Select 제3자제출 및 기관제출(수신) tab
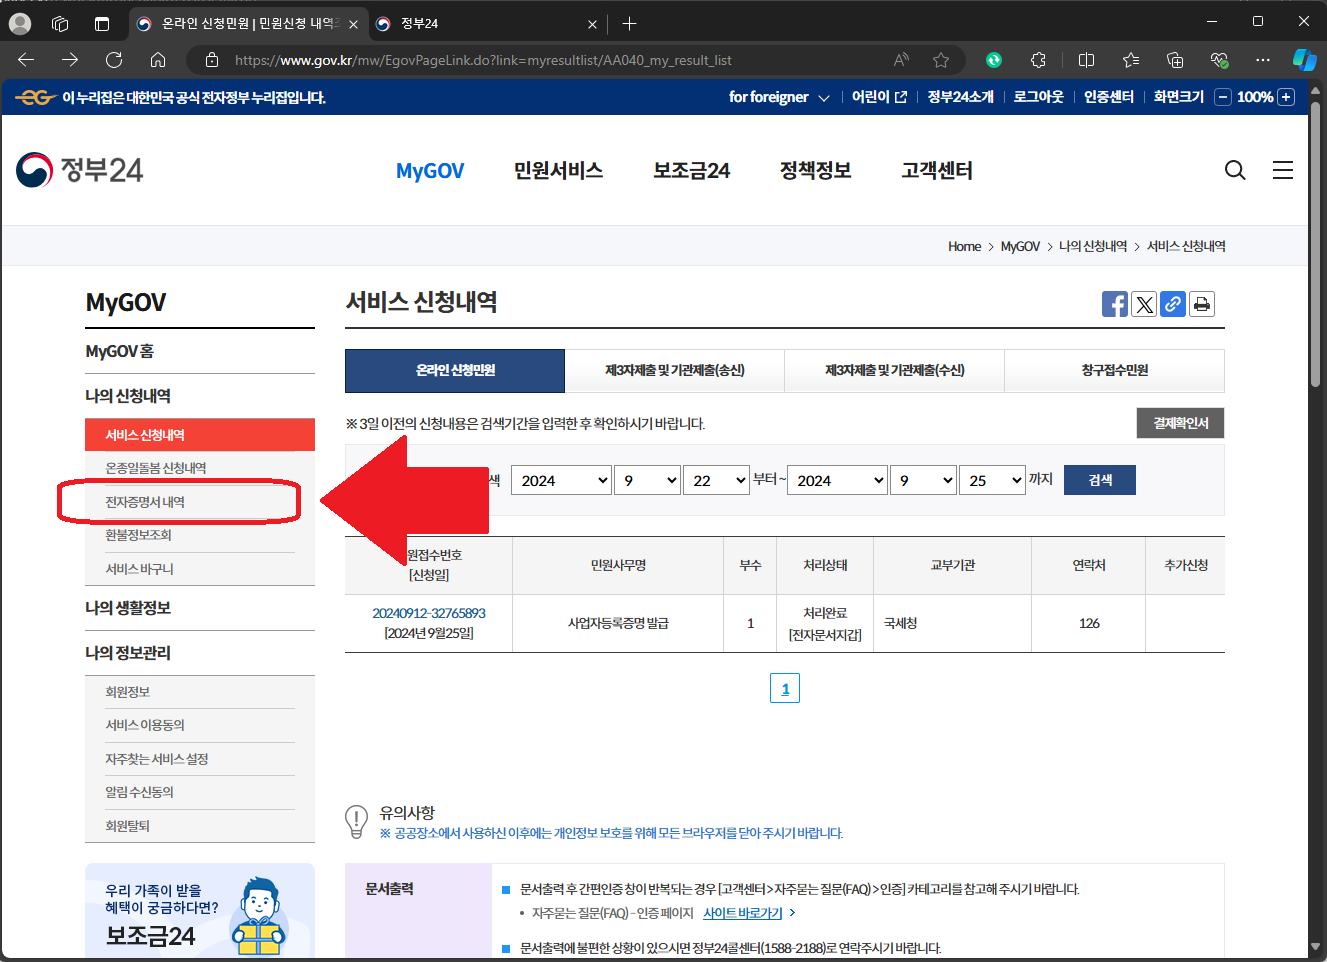The width and height of the screenshot is (1327, 962). click(x=895, y=371)
